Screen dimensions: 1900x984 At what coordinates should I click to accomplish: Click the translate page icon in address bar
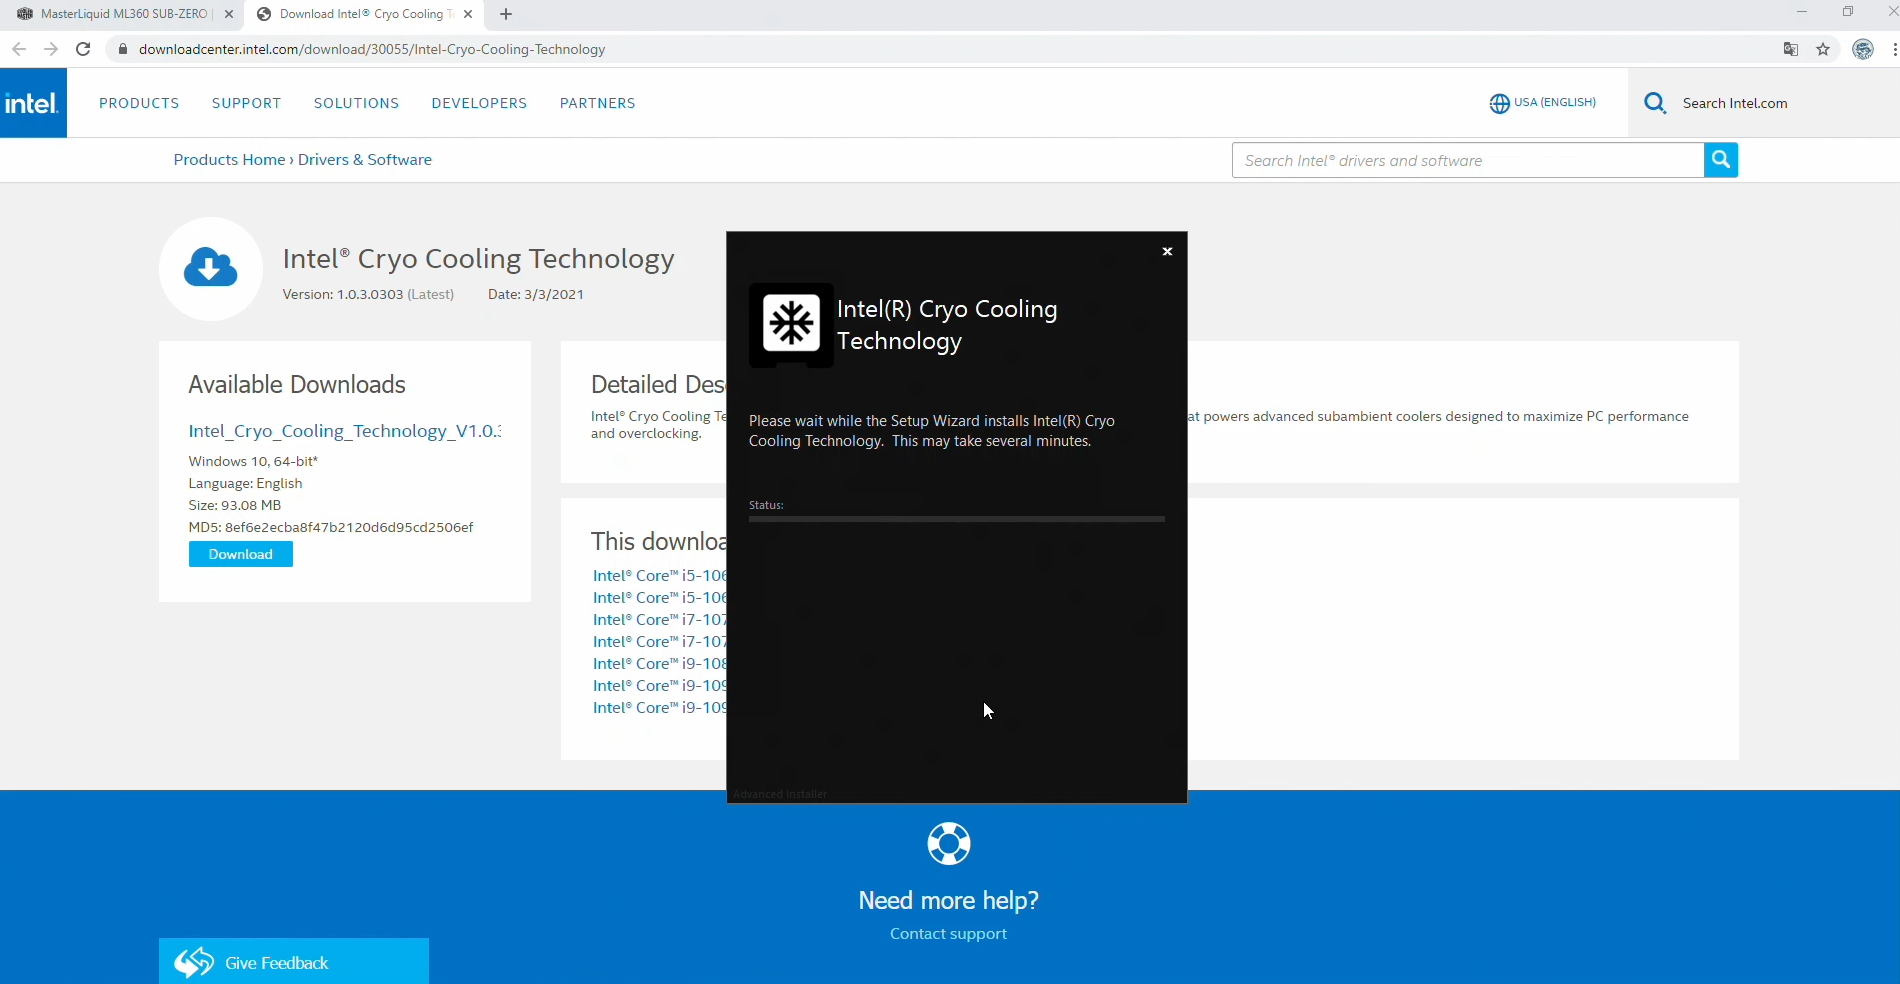tap(1791, 49)
